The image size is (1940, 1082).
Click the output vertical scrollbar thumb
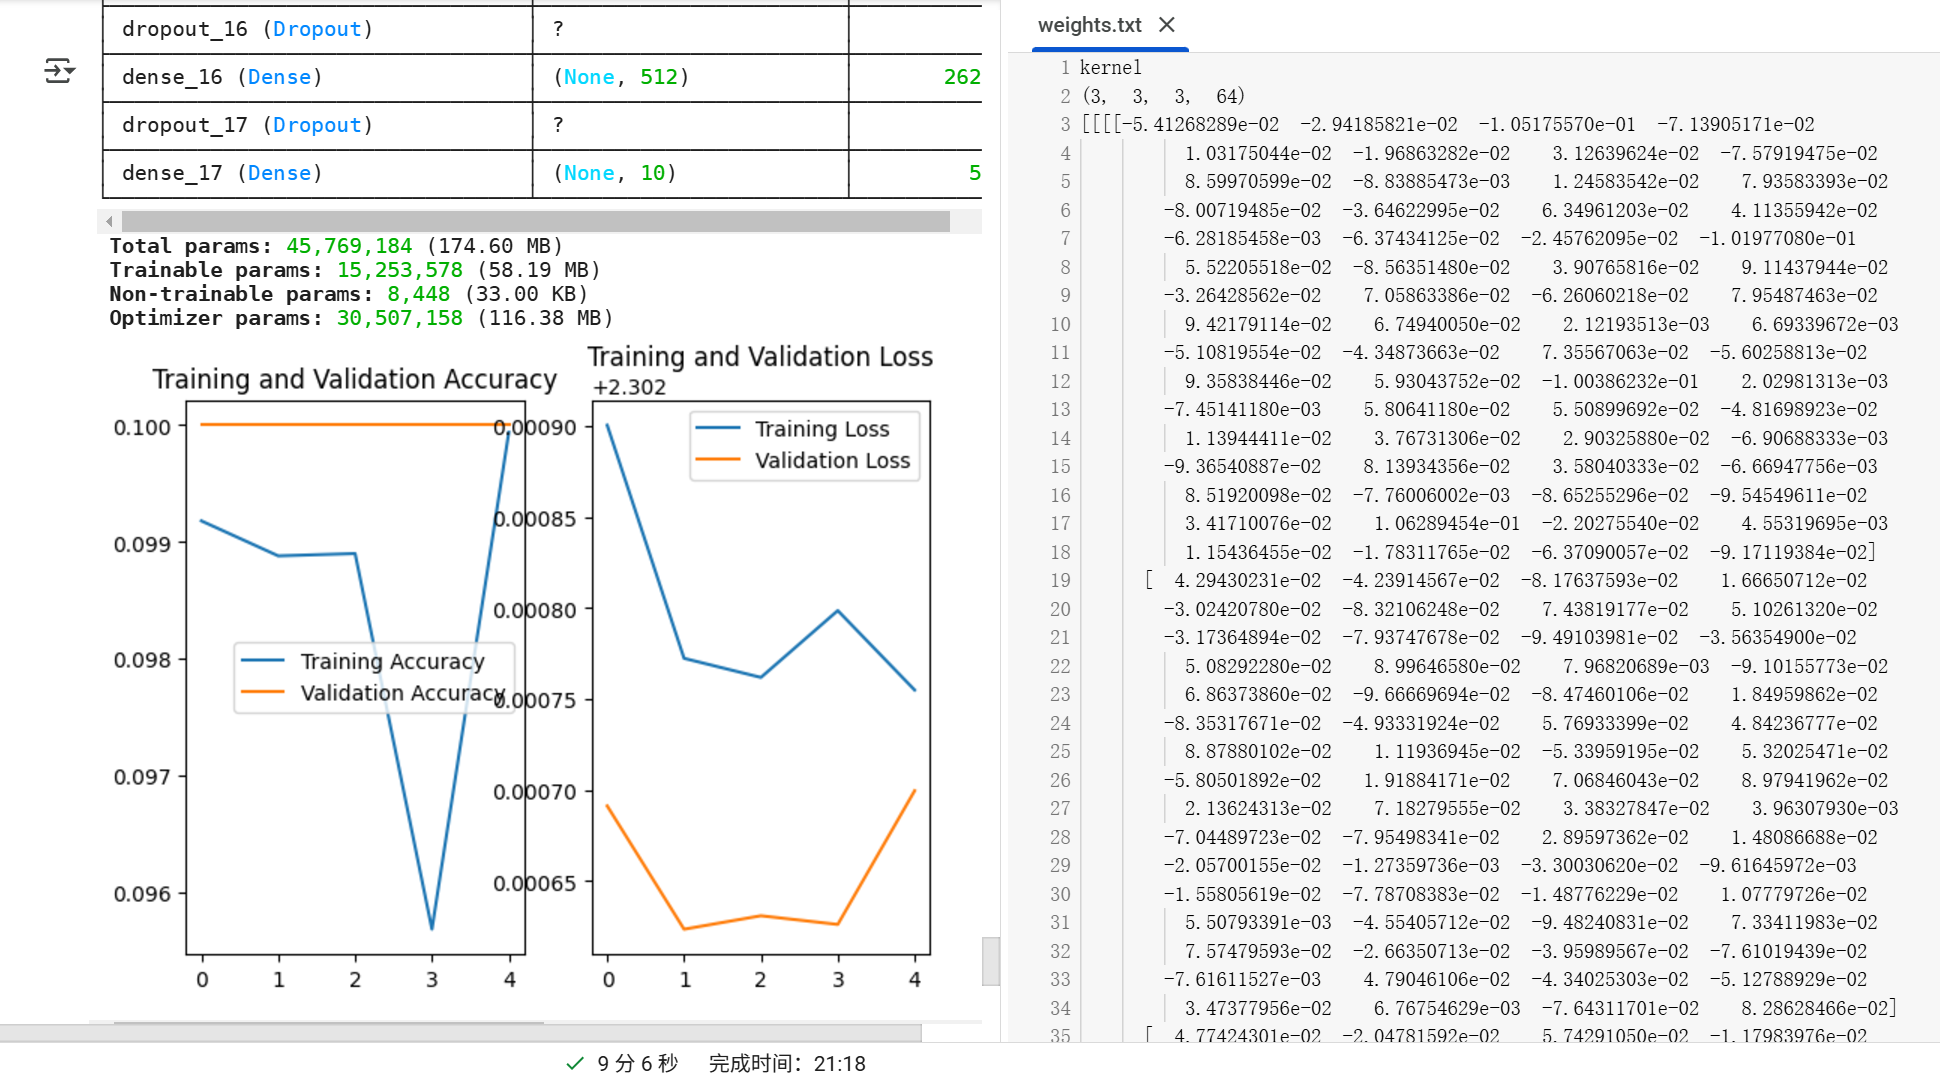[x=990, y=960]
